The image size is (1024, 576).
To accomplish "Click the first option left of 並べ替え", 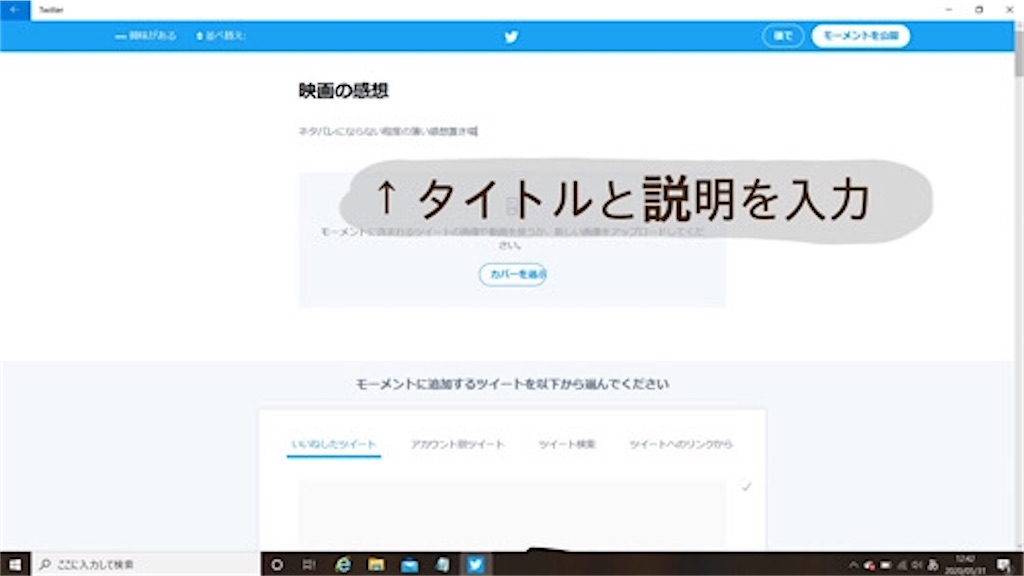I will pos(145,36).
